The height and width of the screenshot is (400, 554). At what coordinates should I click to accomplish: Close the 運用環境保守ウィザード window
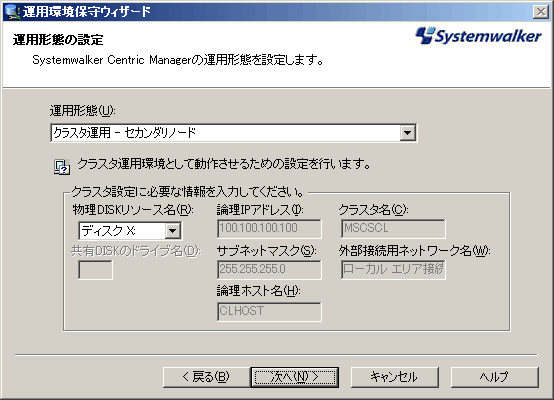[x=541, y=12]
